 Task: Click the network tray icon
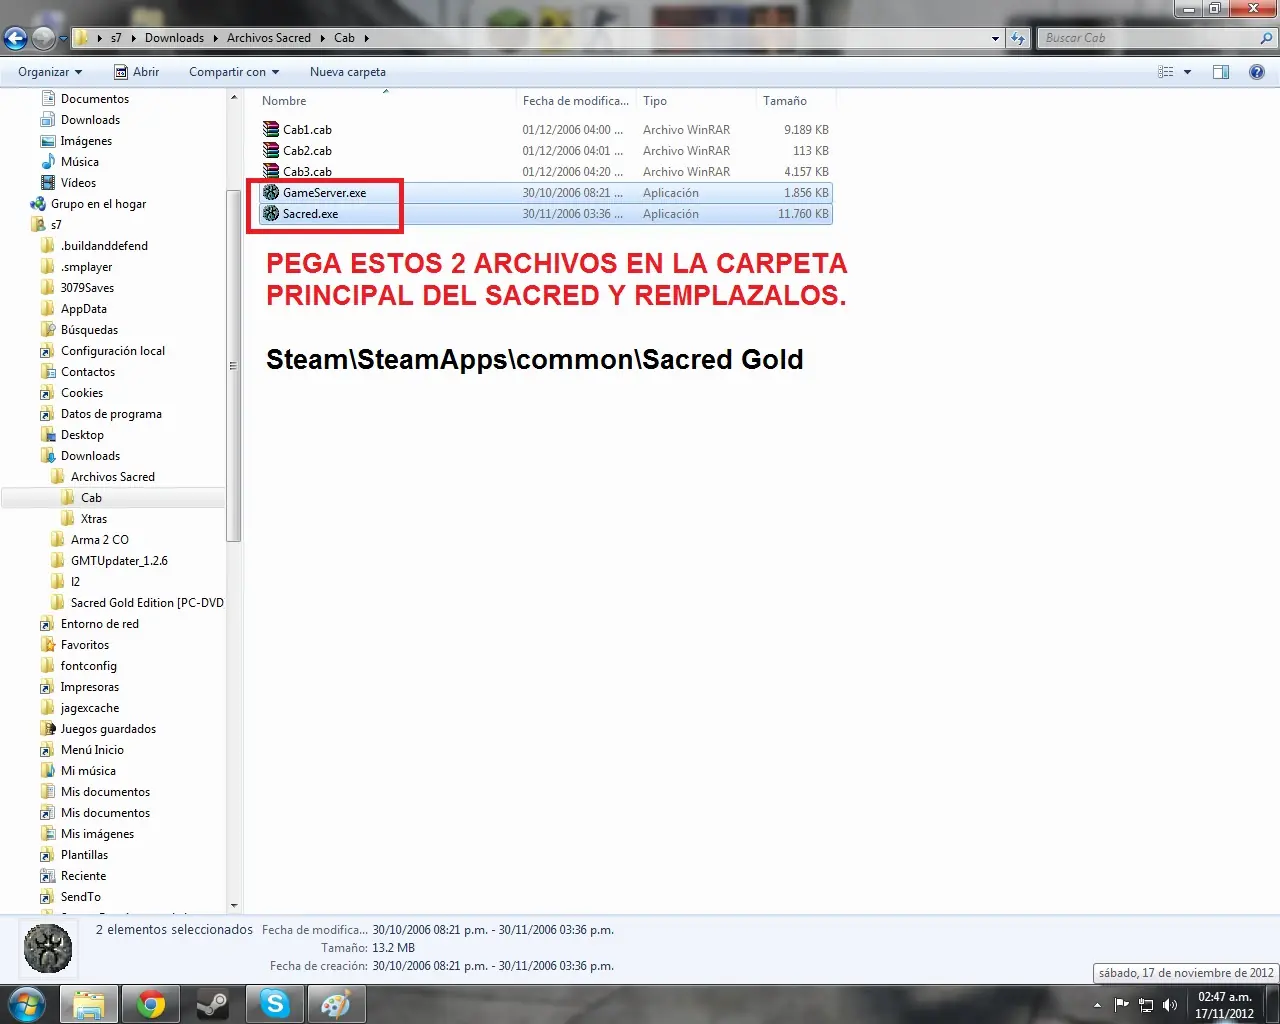click(1146, 1005)
